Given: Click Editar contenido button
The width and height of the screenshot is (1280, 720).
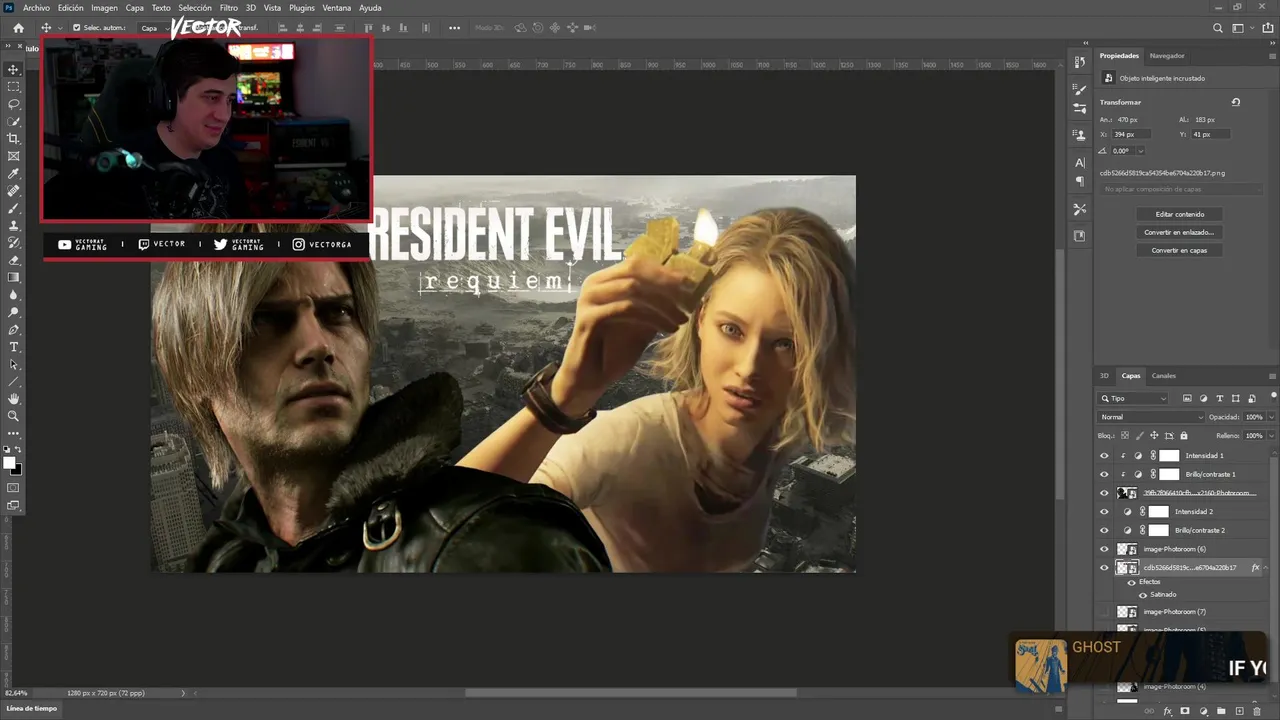Looking at the screenshot, I should click(x=1180, y=214).
